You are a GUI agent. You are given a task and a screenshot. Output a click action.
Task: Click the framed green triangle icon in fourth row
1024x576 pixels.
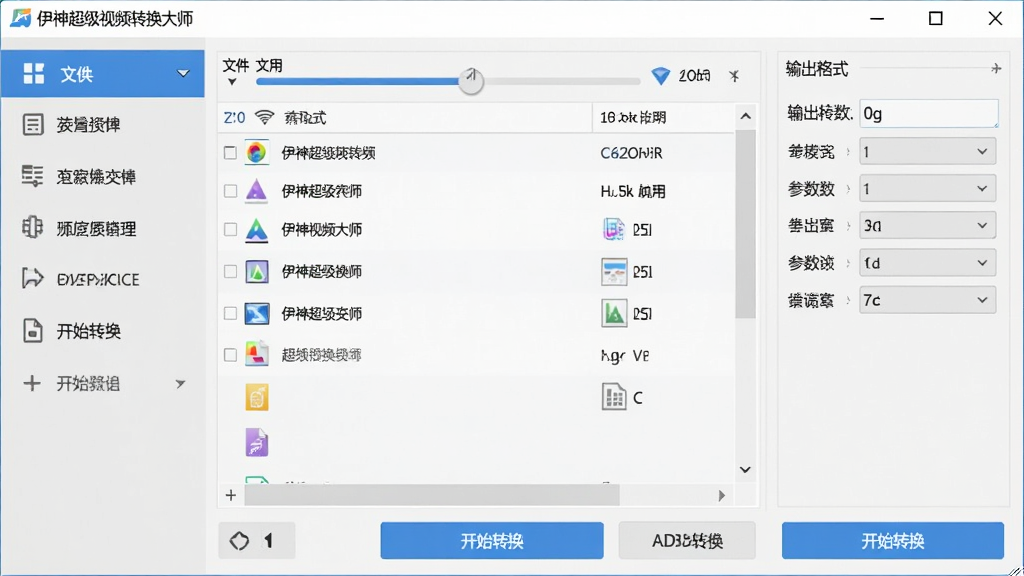(x=257, y=271)
